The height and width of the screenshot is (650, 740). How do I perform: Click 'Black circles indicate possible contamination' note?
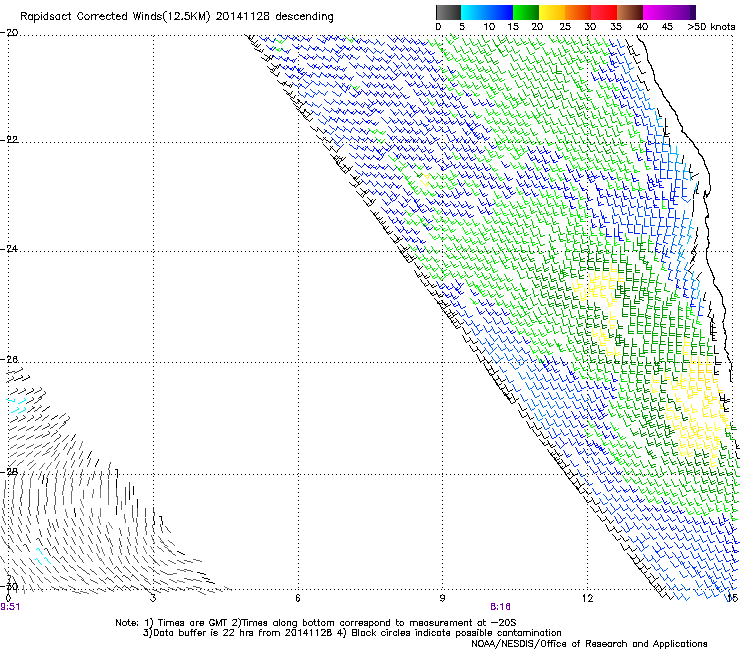coord(456,633)
